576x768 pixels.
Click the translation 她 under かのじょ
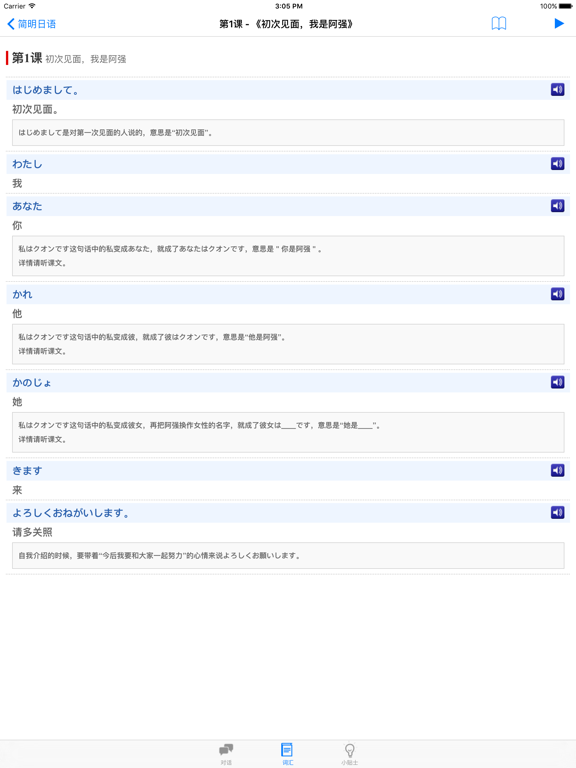(17, 402)
